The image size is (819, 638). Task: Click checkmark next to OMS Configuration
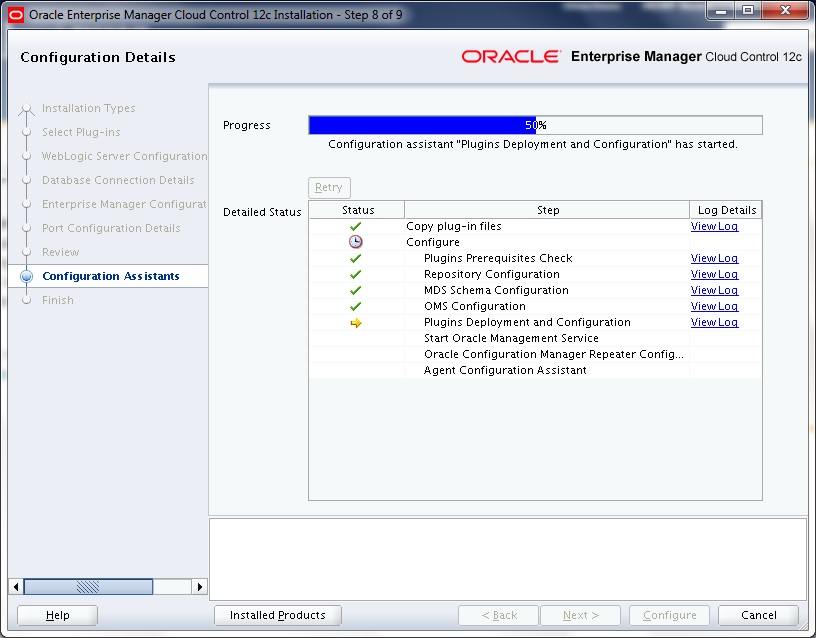pos(356,306)
